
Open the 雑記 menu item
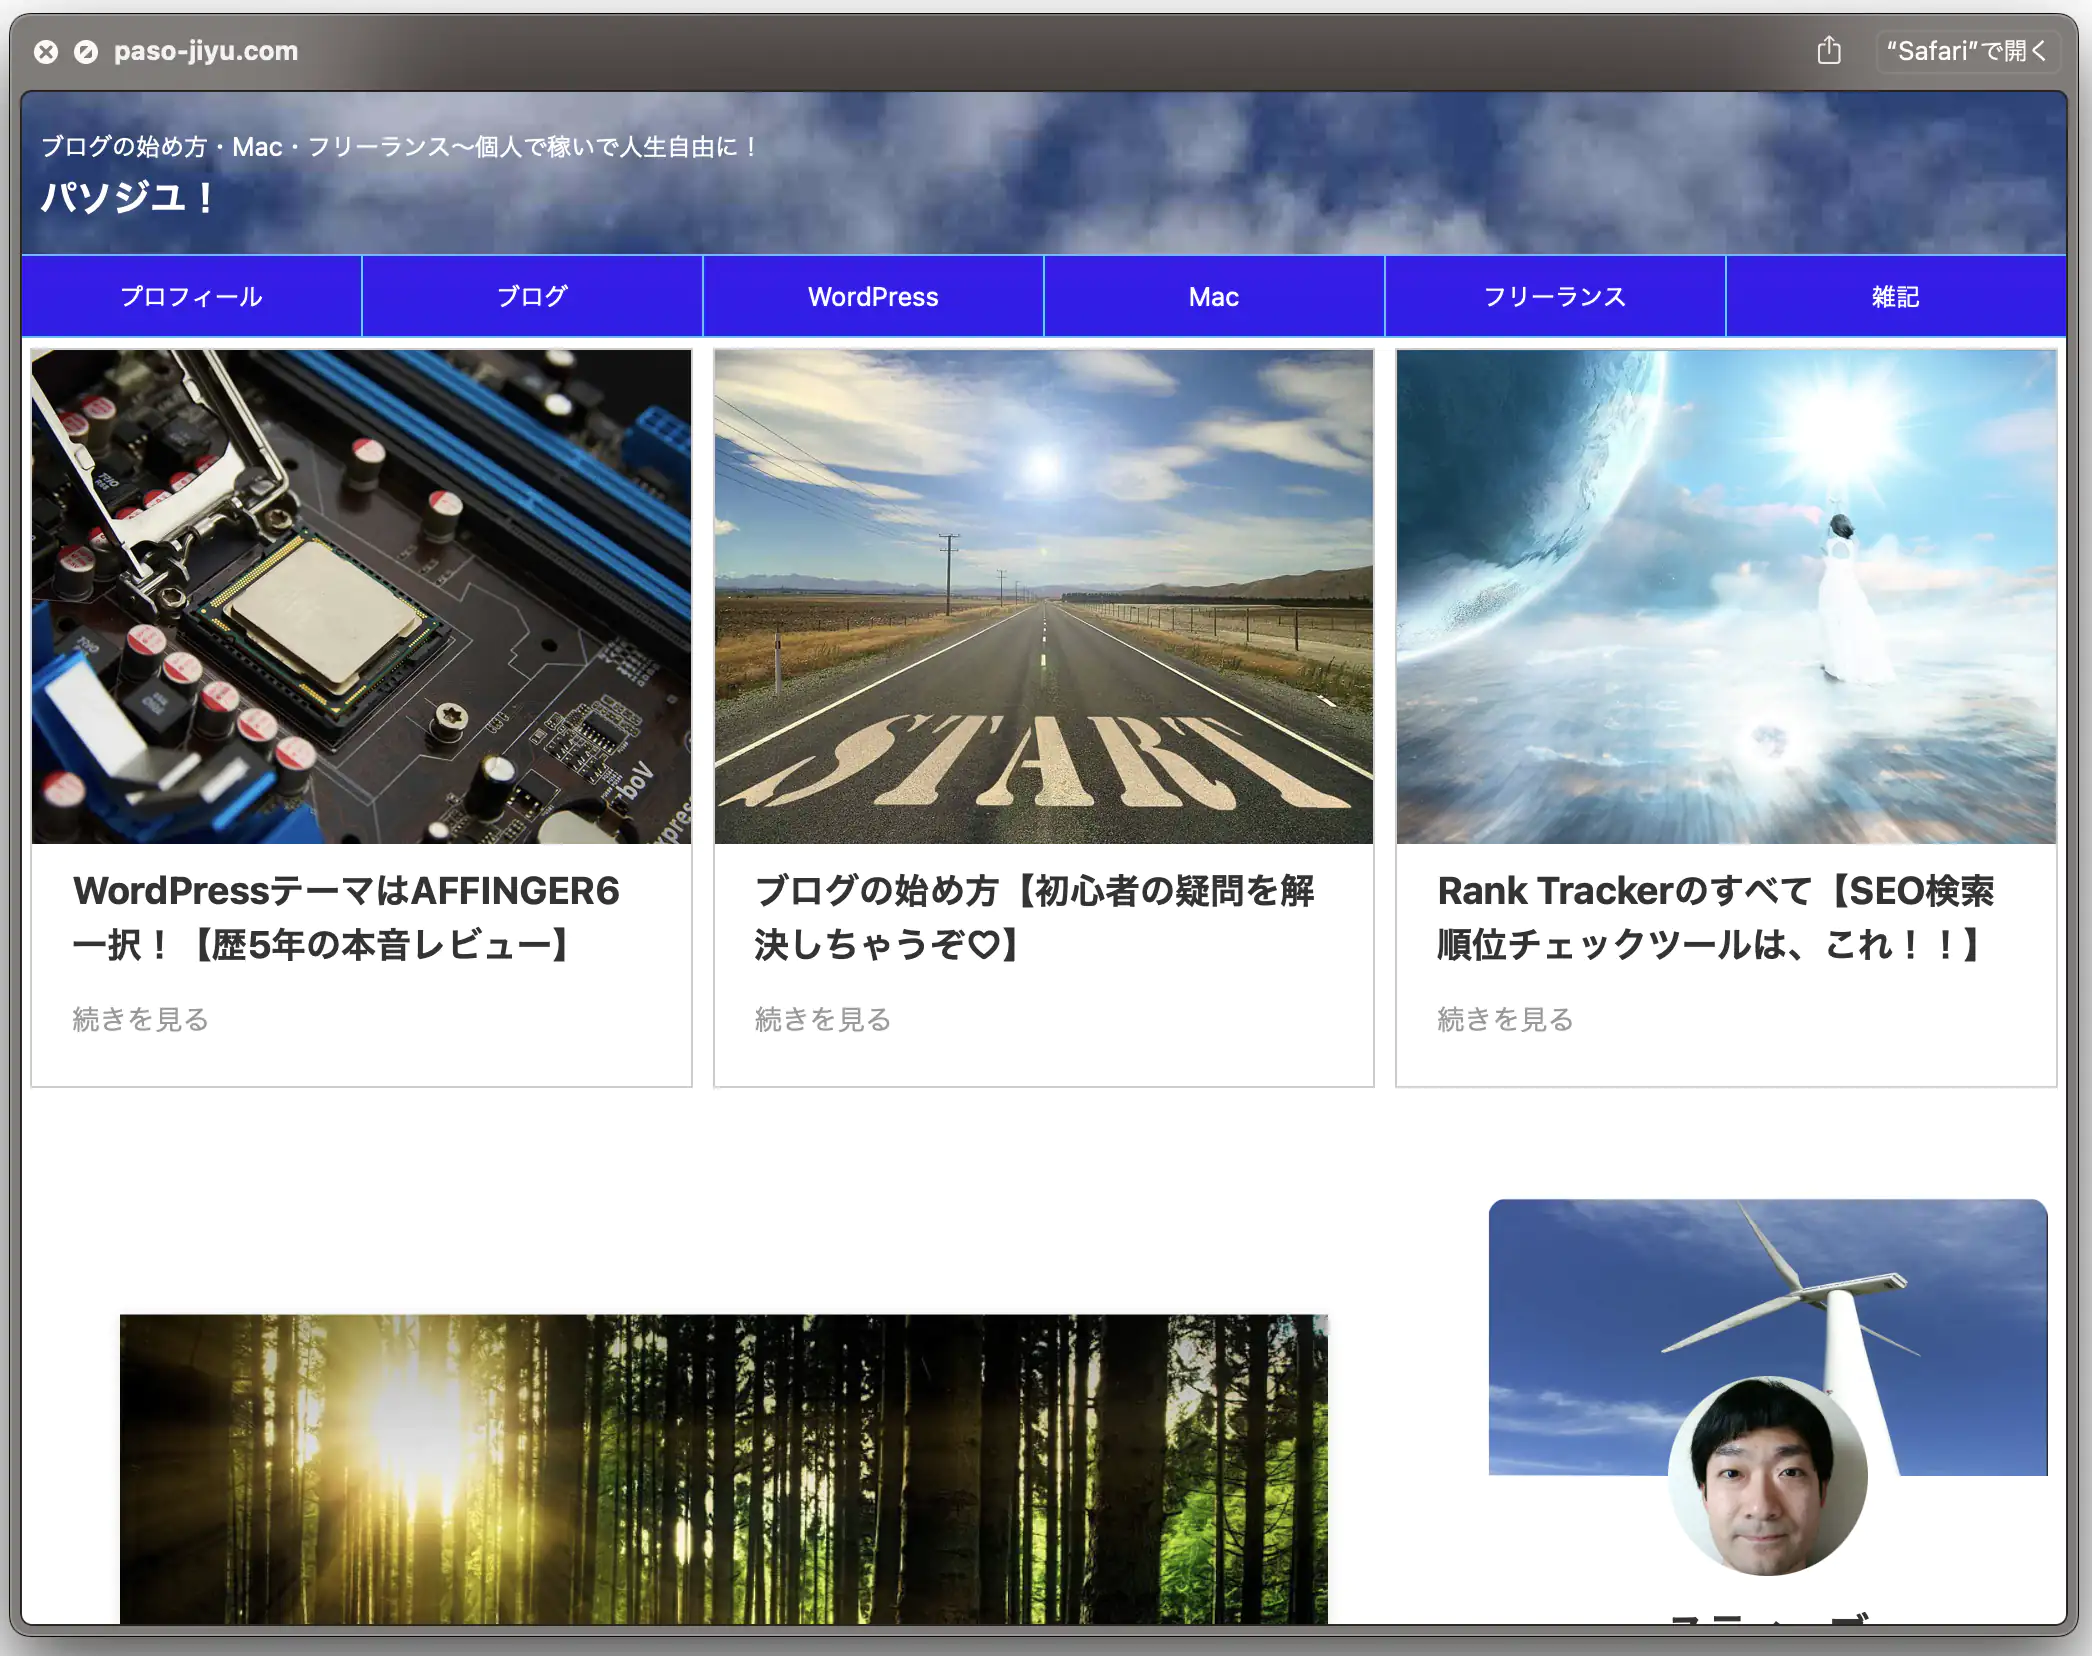[1896, 296]
